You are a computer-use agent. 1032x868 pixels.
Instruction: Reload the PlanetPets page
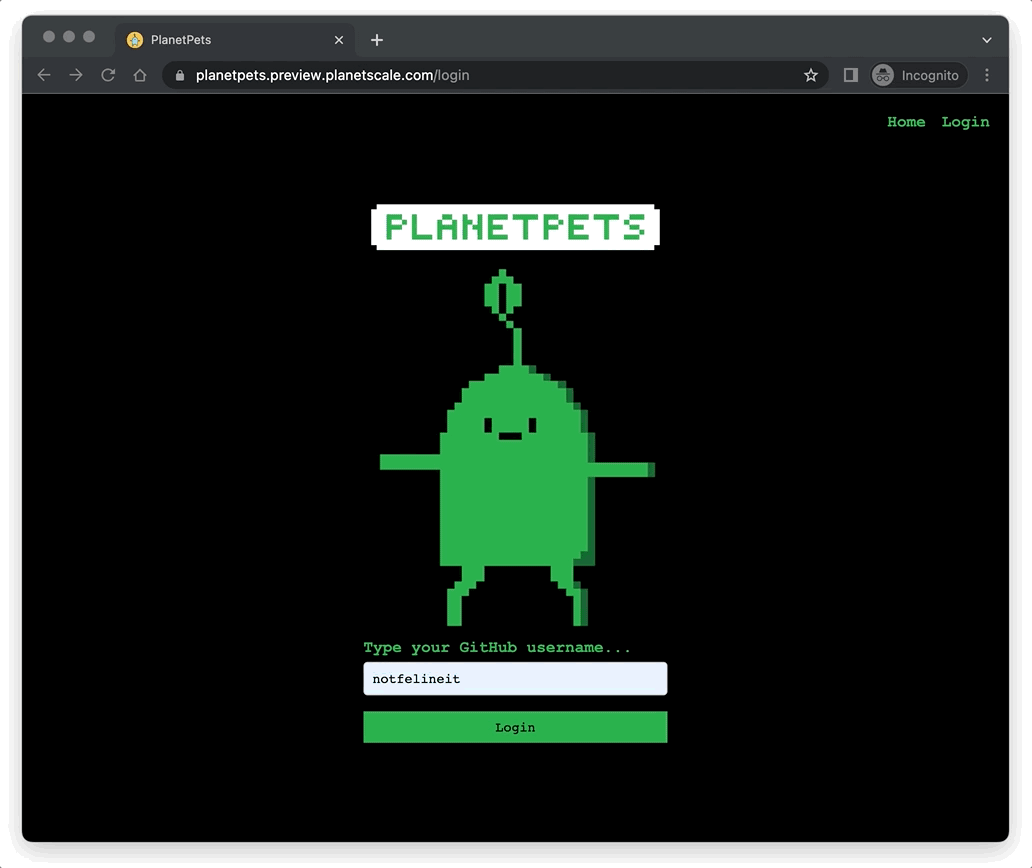pos(108,75)
